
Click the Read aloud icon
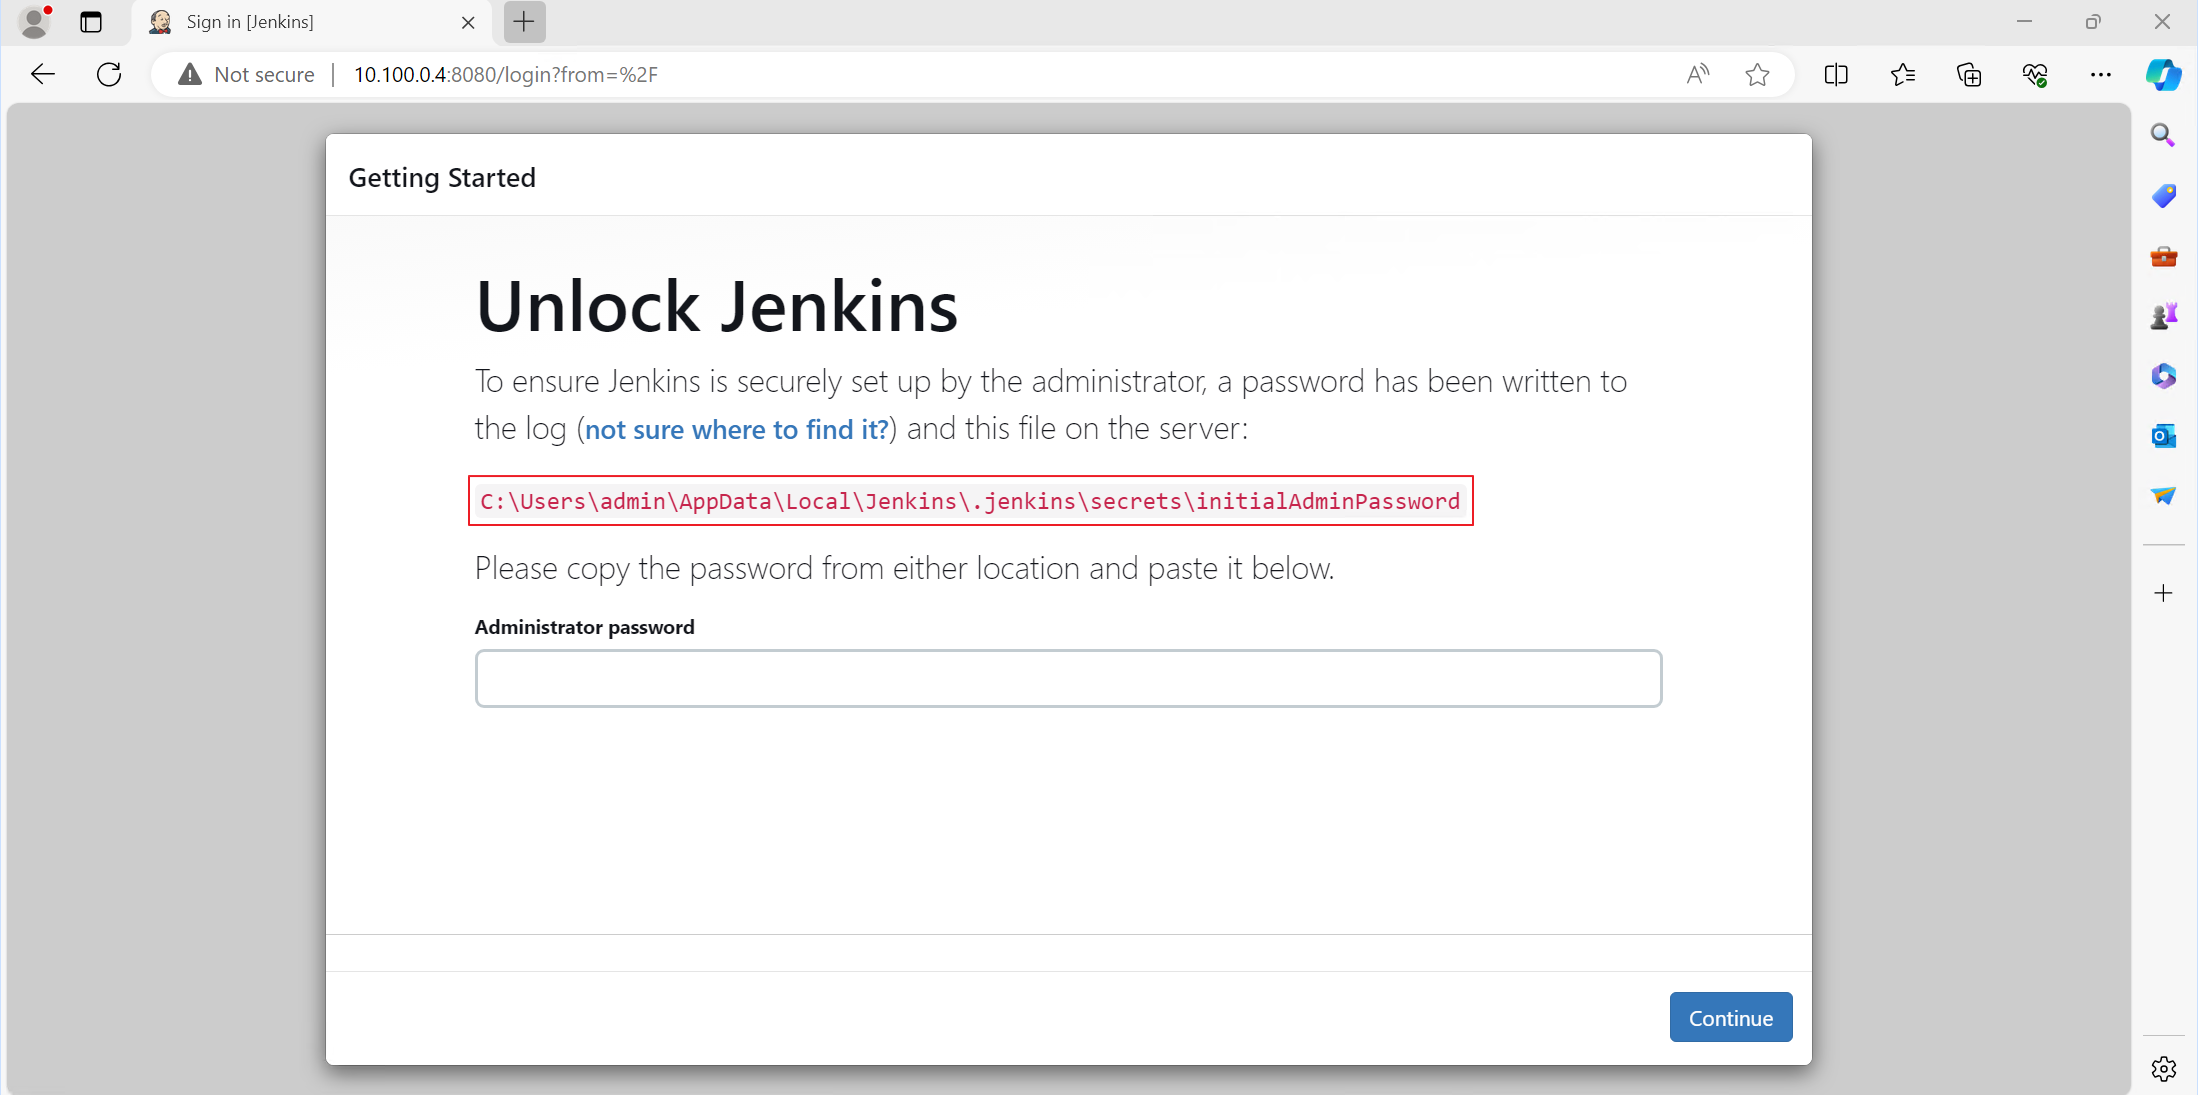pyautogui.click(x=1697, y=74)
